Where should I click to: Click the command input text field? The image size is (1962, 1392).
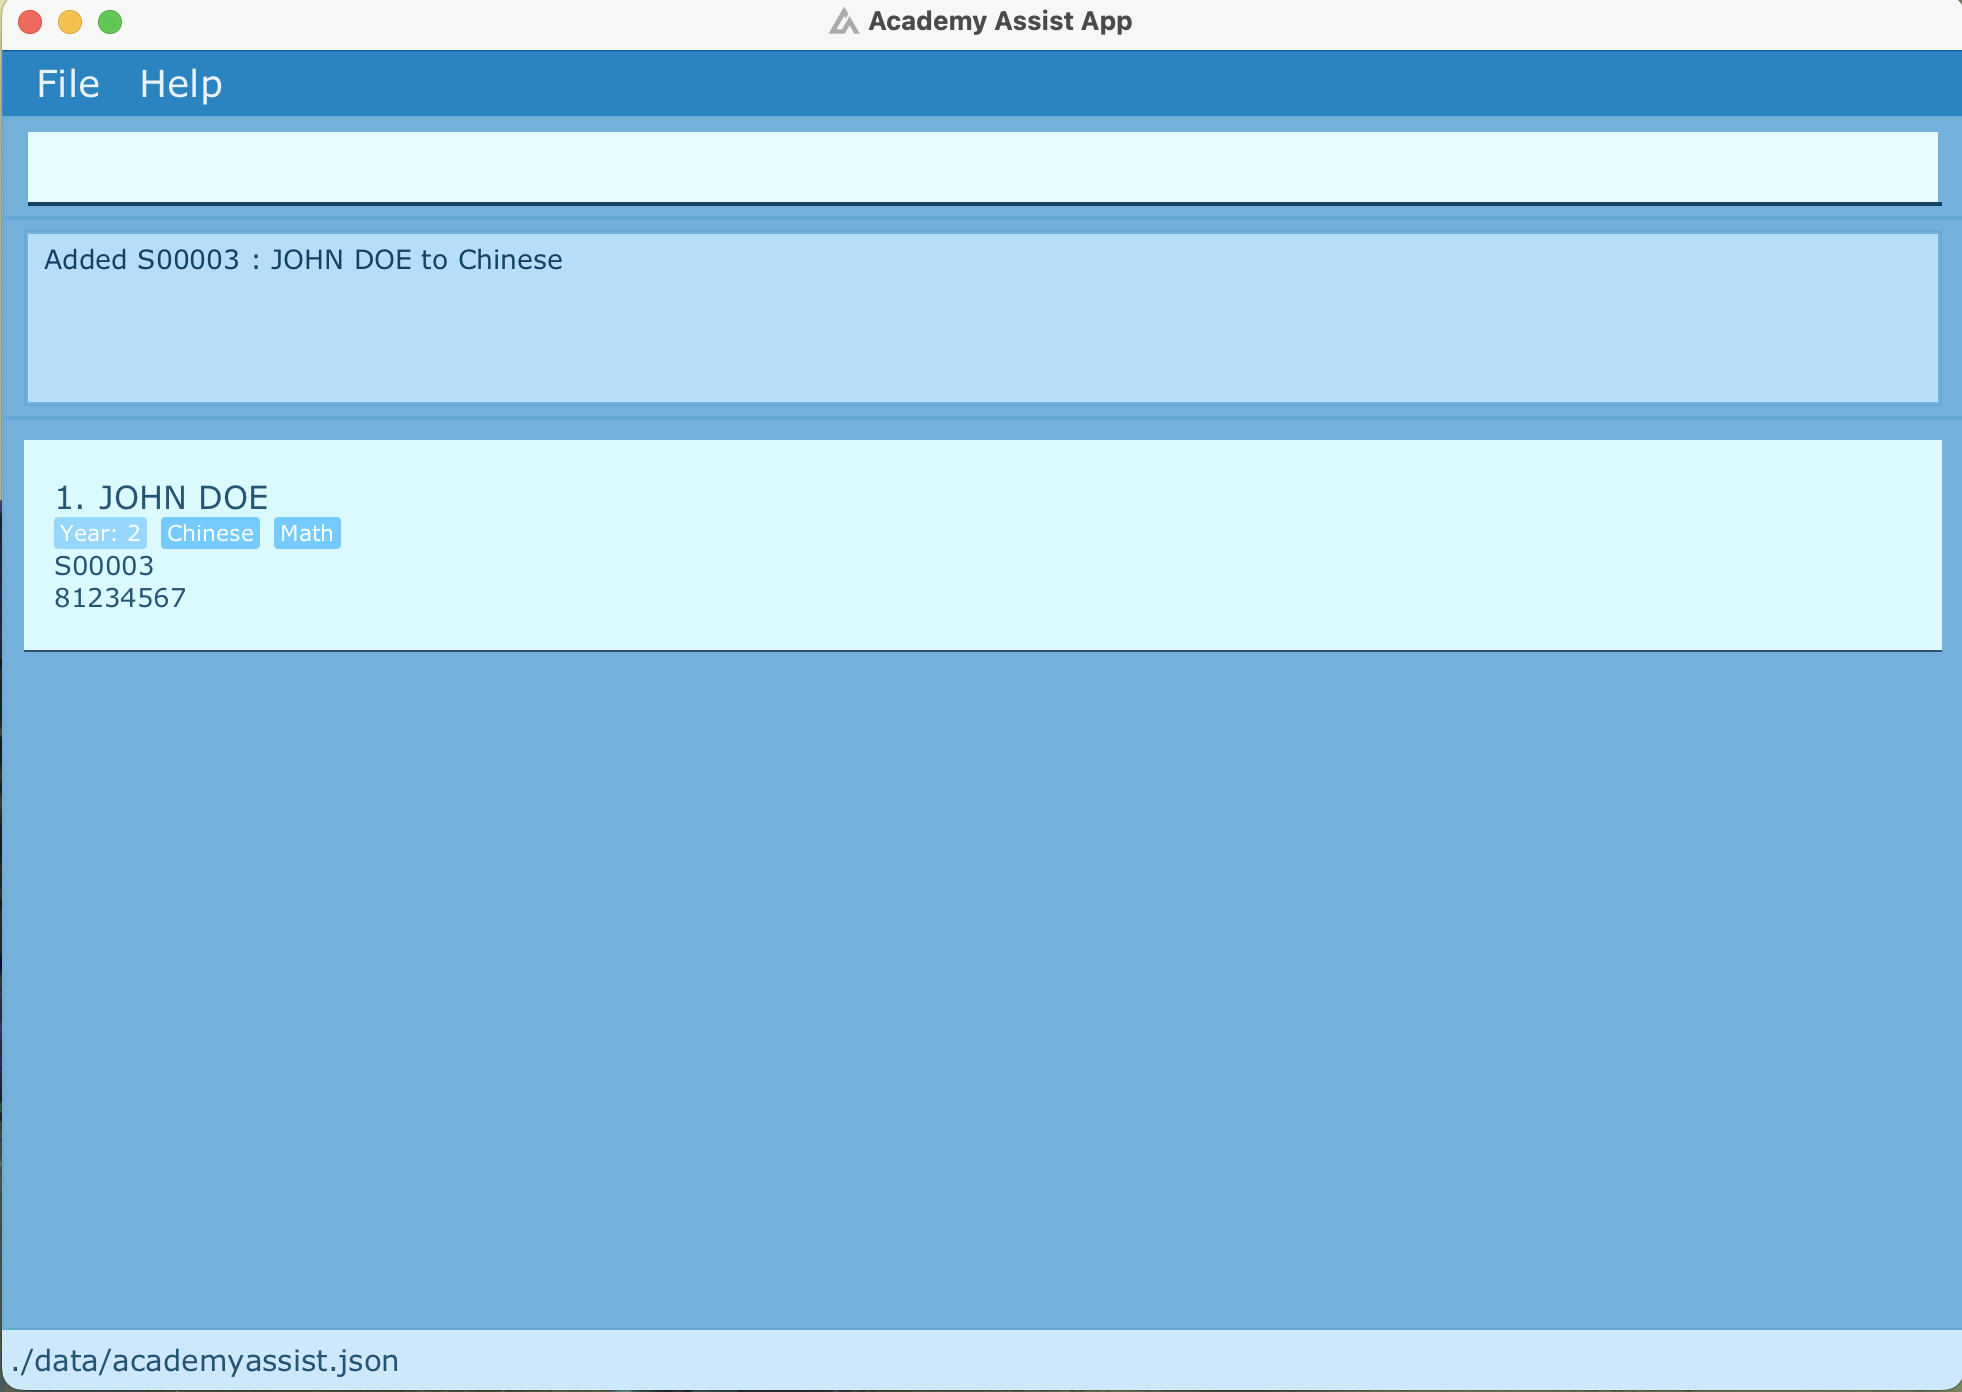point(983,167)
